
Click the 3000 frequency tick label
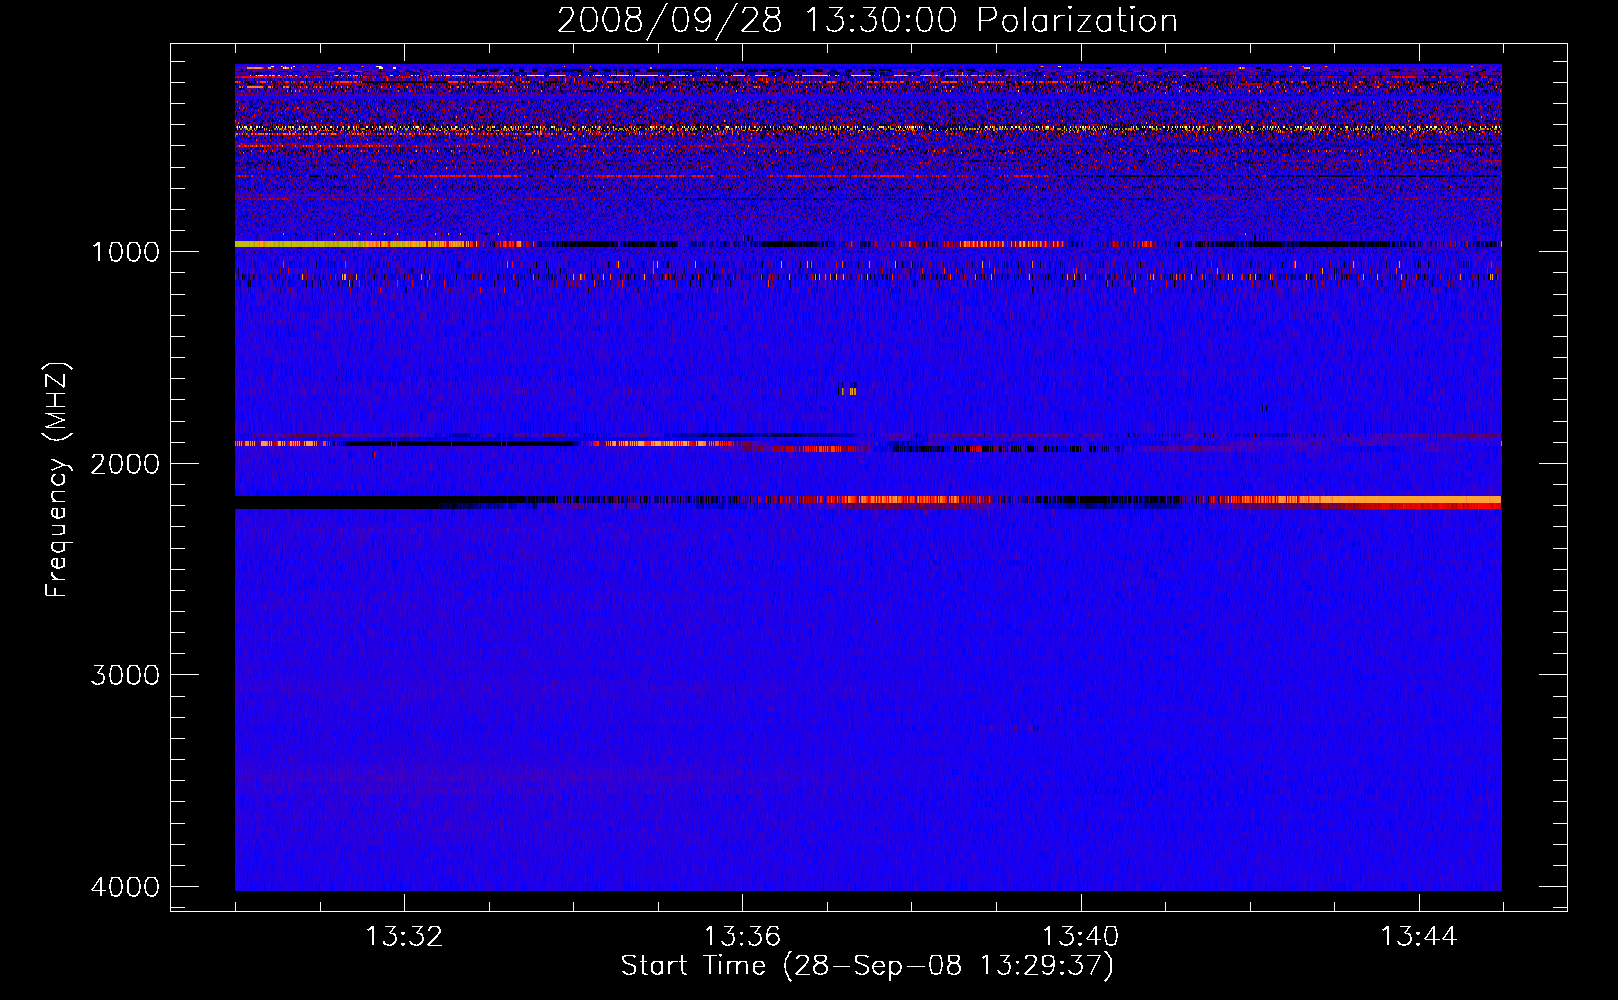[125, 675]
